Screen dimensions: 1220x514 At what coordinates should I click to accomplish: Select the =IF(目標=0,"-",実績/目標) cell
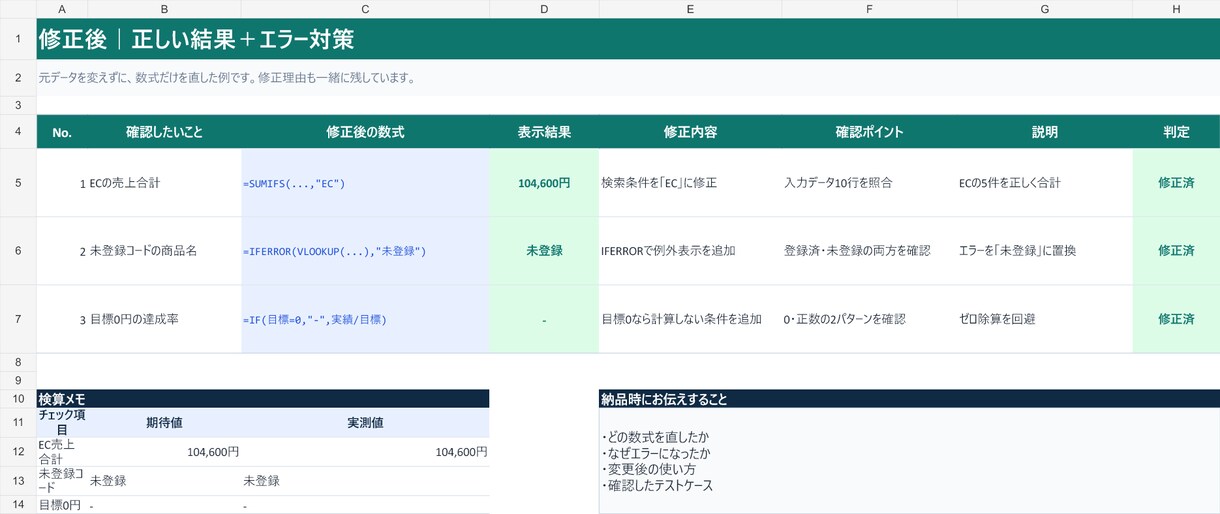365,319
